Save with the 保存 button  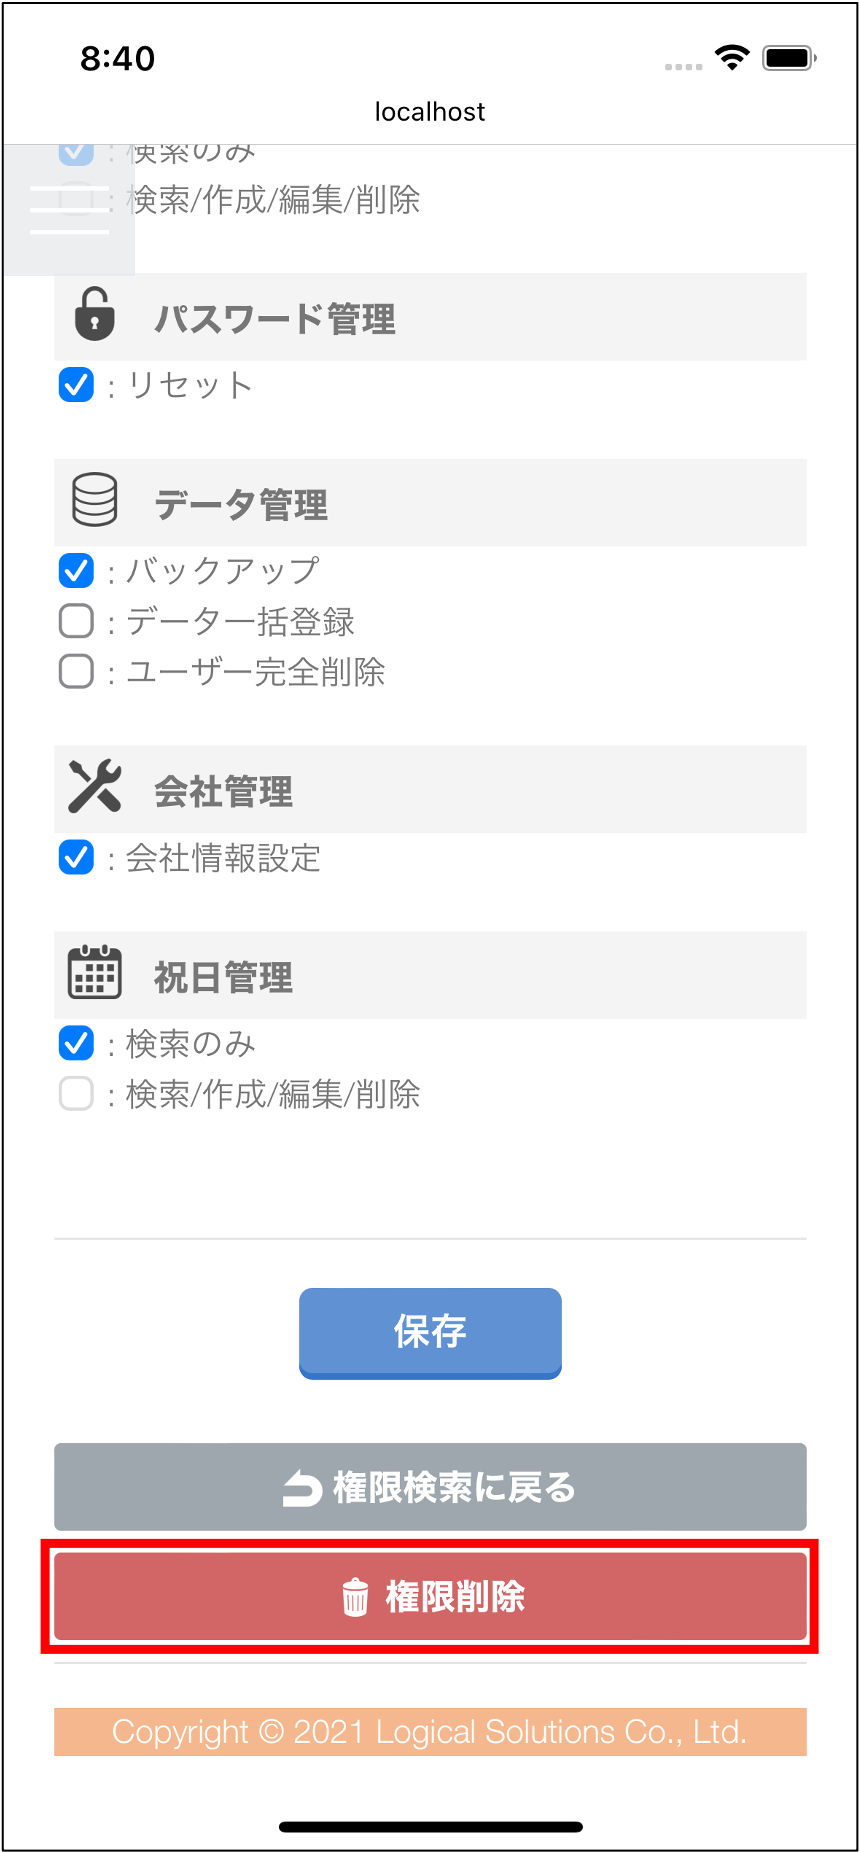pyautogui.click(x=430, y=1333)
